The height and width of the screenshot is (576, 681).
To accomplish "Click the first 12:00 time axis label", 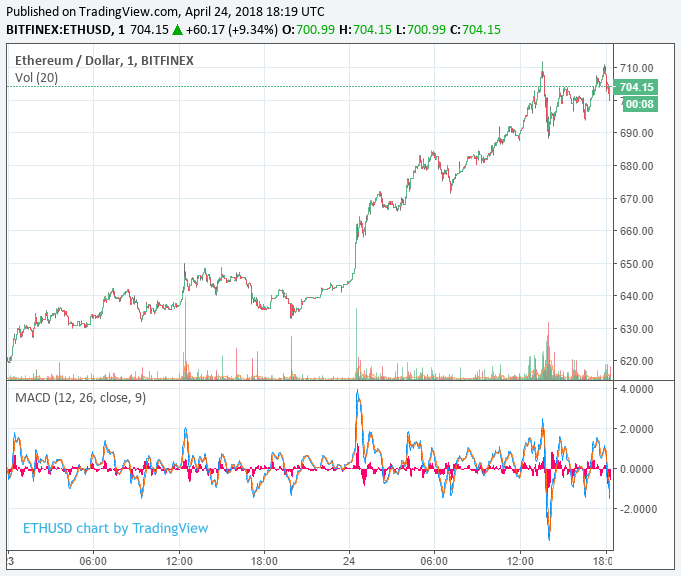I will pyautogui.click(x=179, y=561).
